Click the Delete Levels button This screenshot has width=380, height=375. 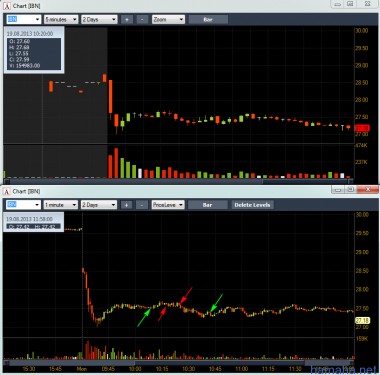[252, 205]
